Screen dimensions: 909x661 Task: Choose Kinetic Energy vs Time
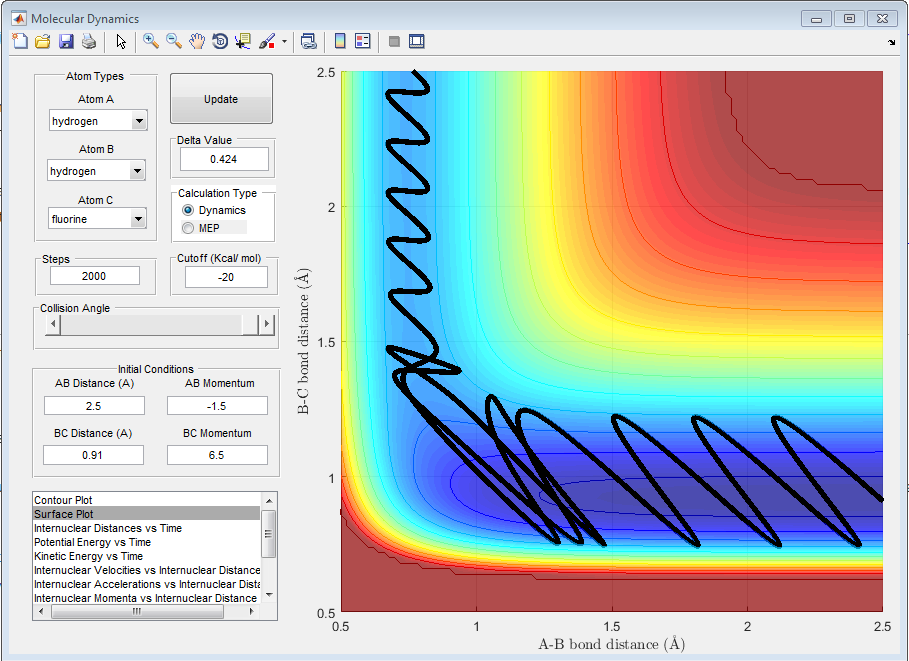click(146, 555)
